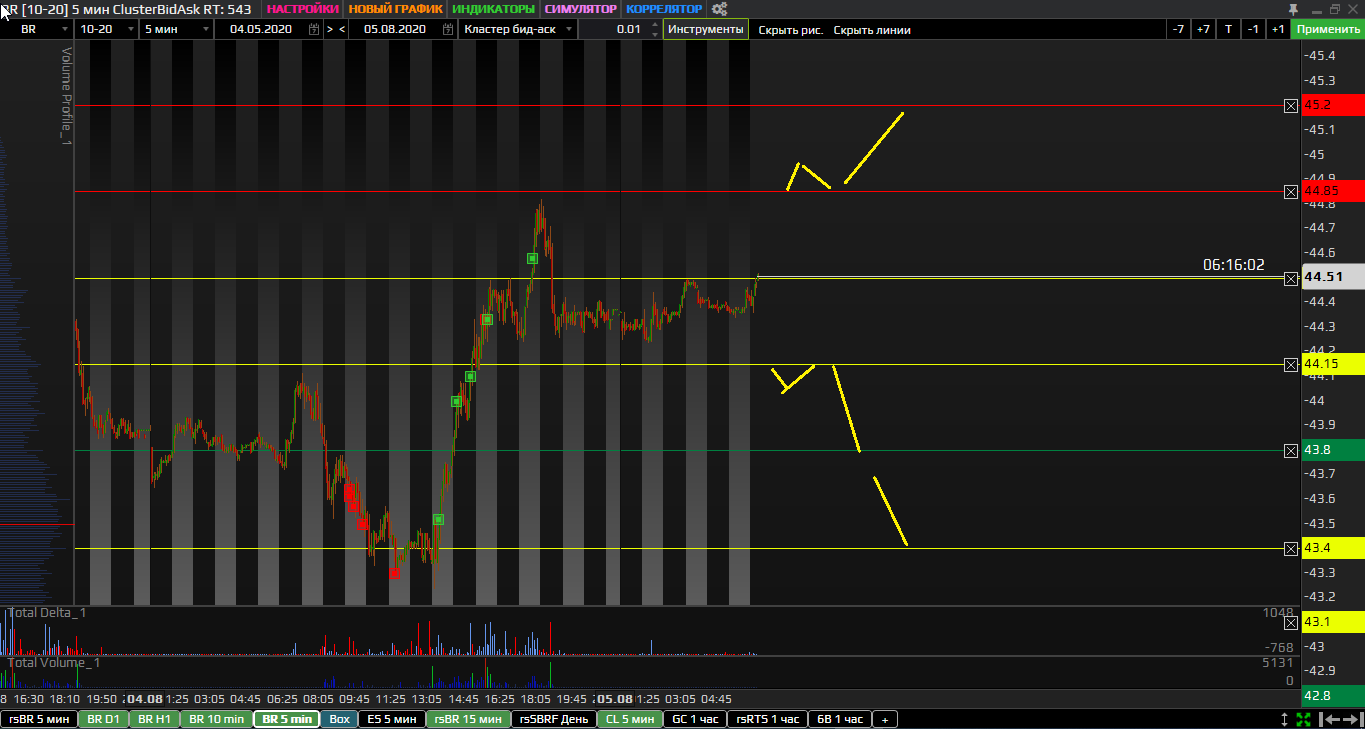Open the 5 мин timeframe dropdown

tap(206, 29)
